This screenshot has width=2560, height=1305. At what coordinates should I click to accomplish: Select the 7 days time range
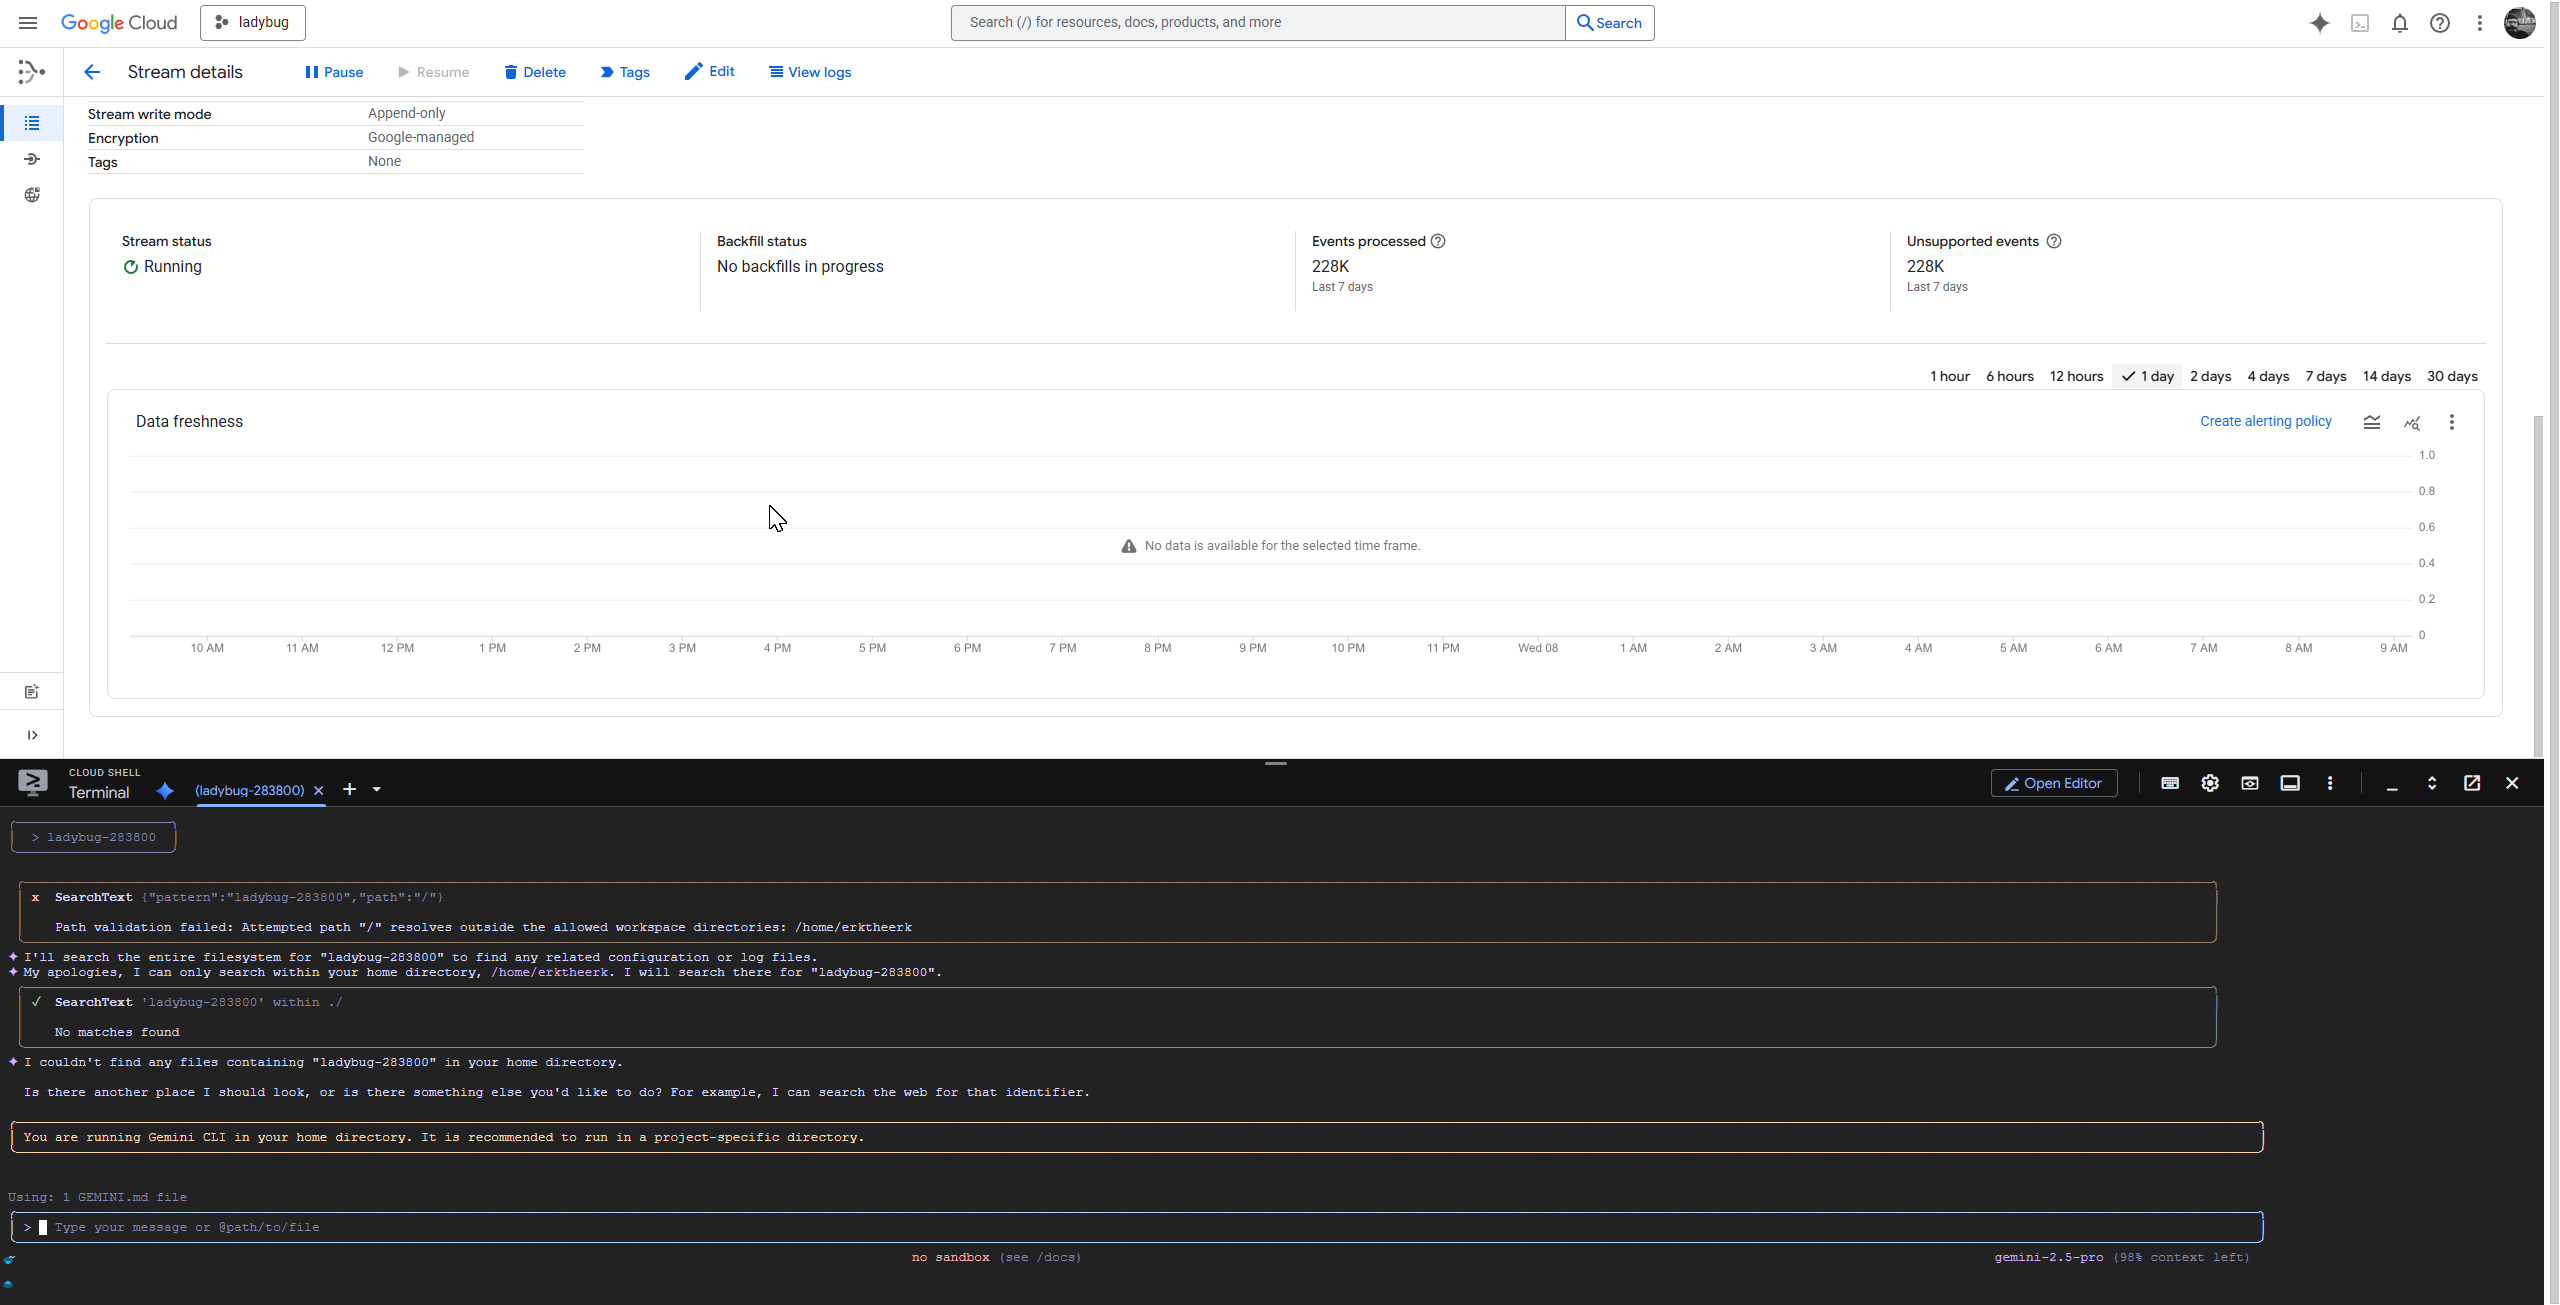pos(2325,376)
